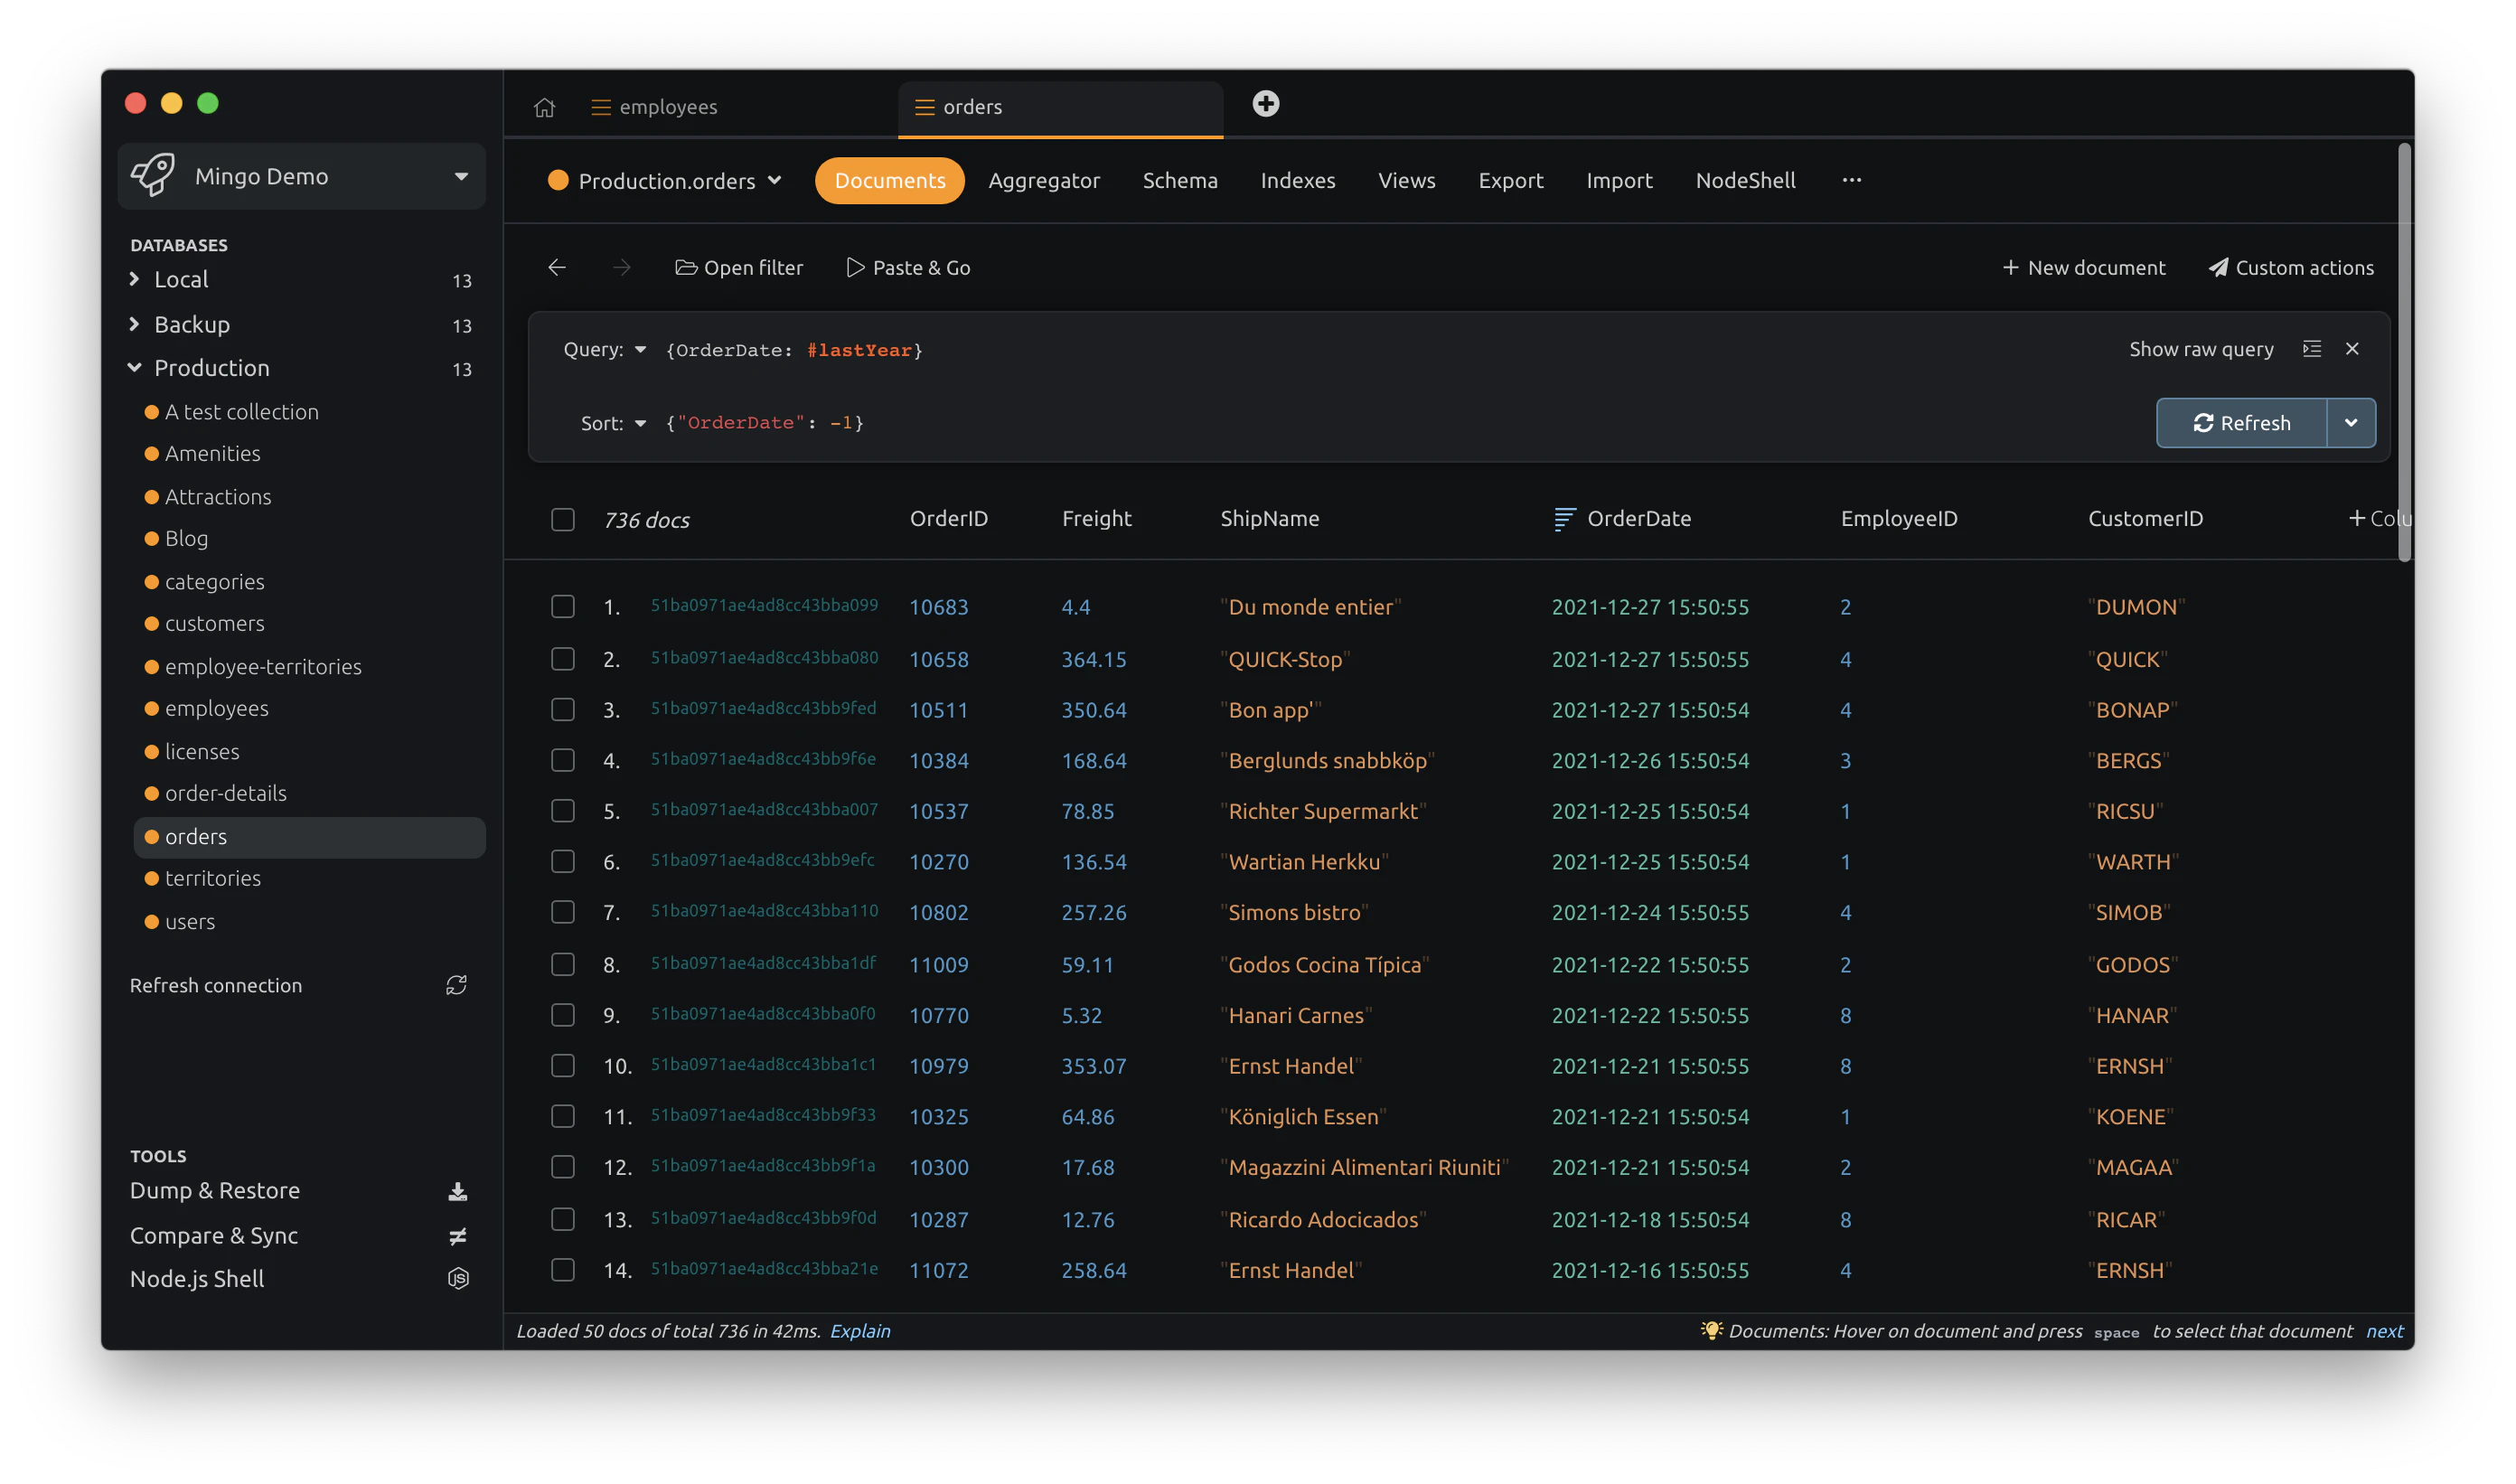The image size is (2516, 1484).
Task: Check the row for Ricardo Adocicados
Action: (563, 1219)
